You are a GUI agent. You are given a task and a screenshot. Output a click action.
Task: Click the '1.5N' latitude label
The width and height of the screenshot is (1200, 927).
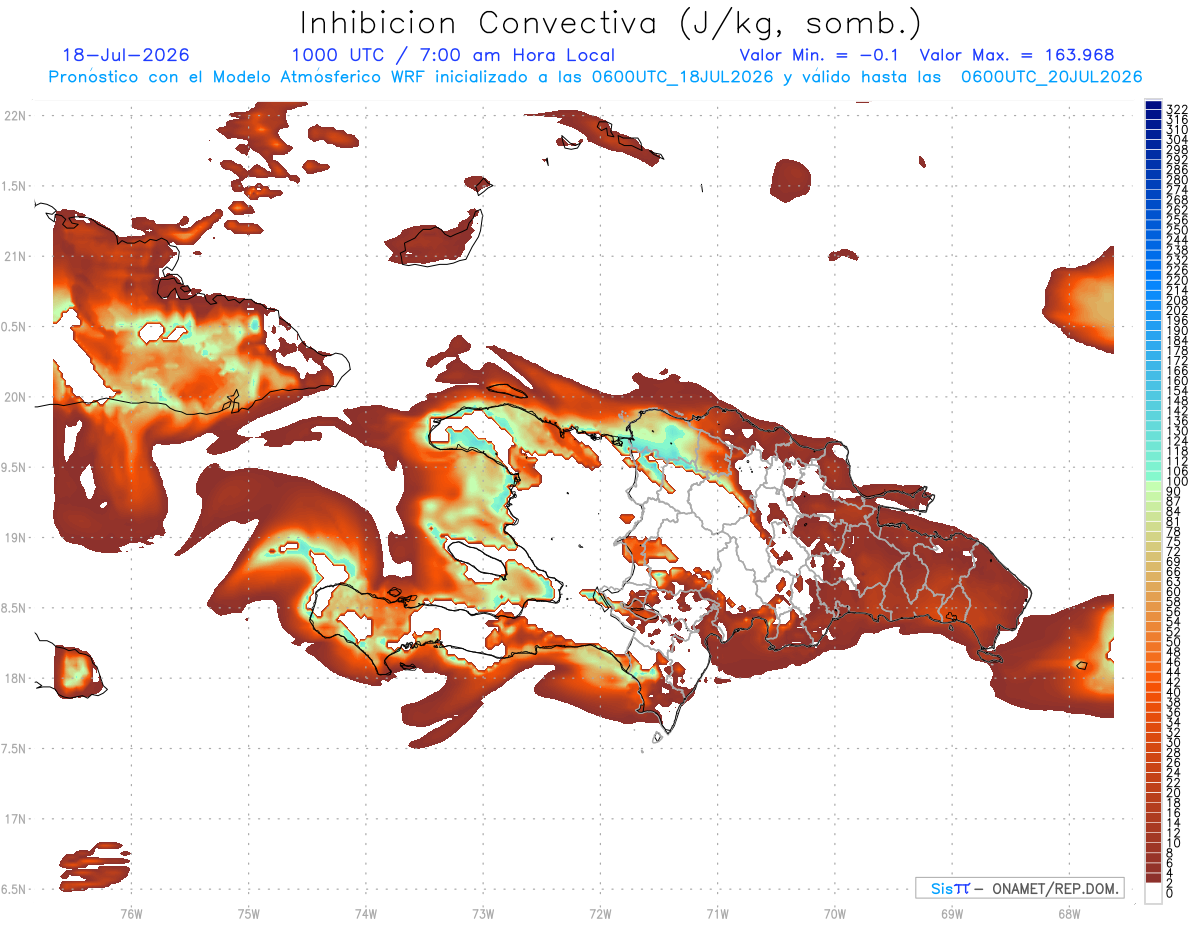coord(15,186)
